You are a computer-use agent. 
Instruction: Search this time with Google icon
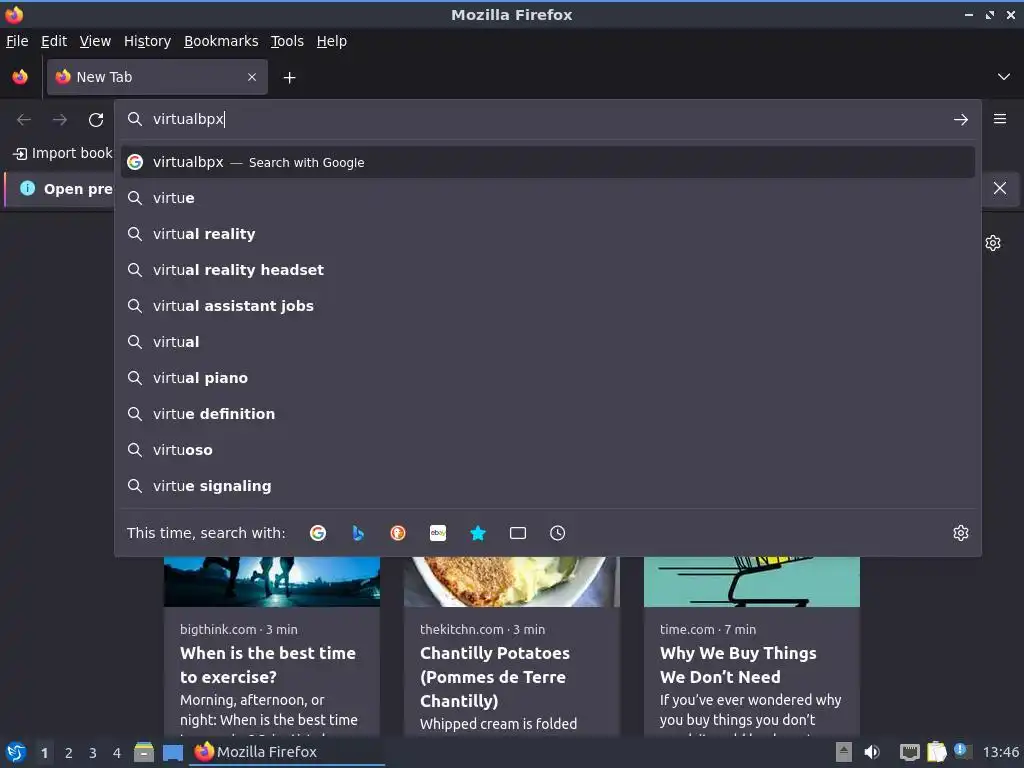pyautogui.click(x=318, y=533)
